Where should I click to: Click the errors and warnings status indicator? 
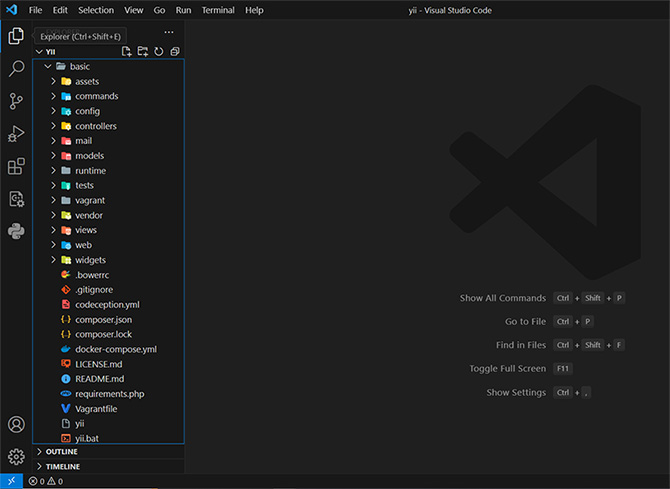click(x=45, y=481)
